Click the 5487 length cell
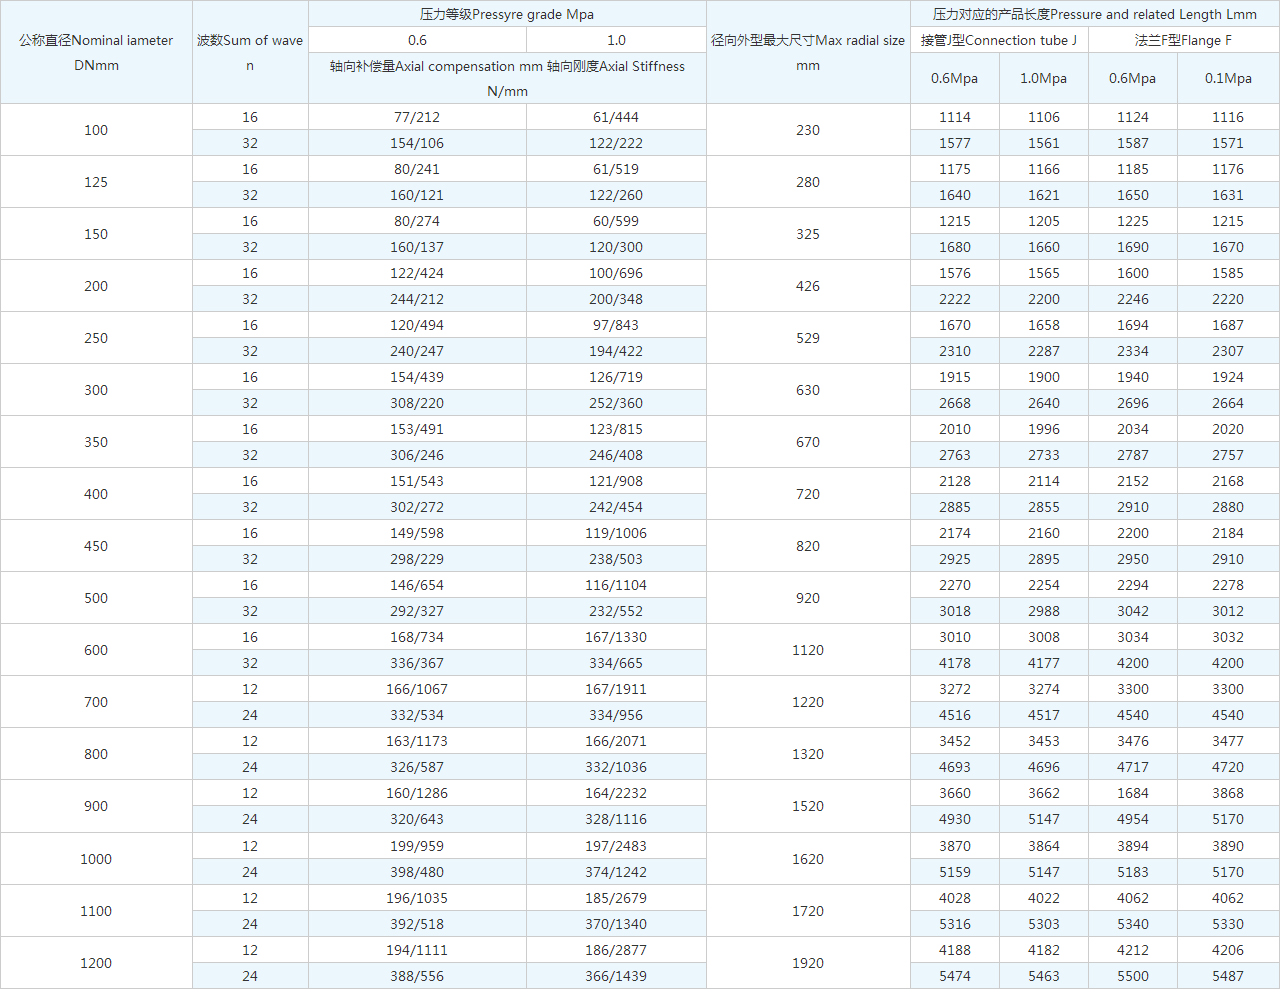Screen dimensions: 1280x992 [1228, 976]
